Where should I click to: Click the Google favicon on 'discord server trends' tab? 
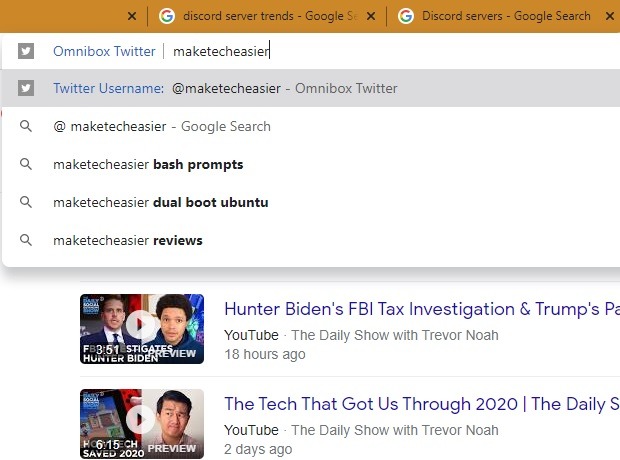[167, 16]
